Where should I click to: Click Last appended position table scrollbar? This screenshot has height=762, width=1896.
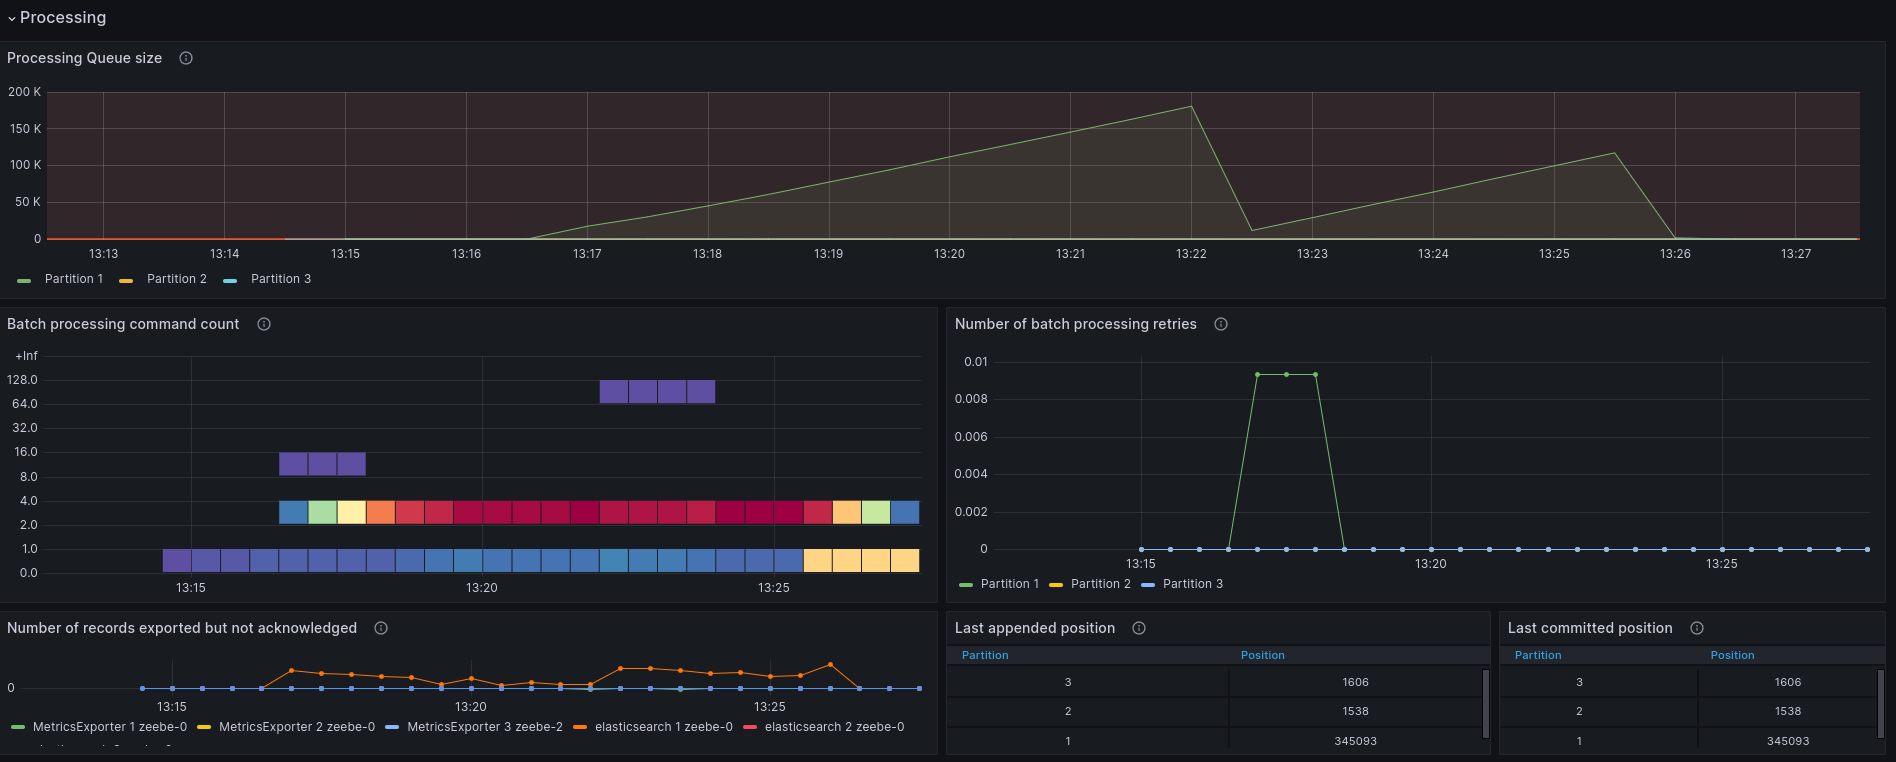coord(1486,704)
